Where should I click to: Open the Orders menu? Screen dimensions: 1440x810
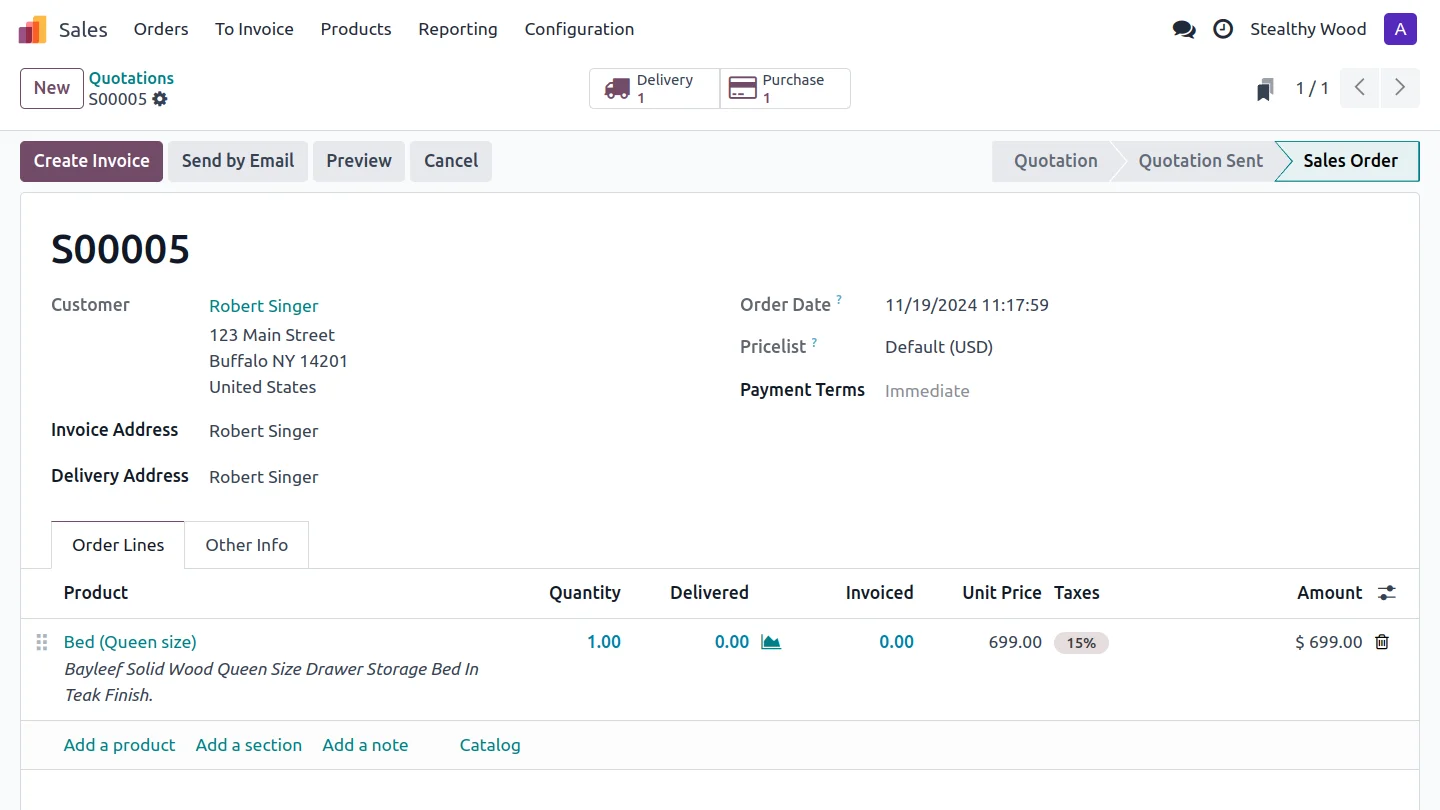[x=161, y=29]
